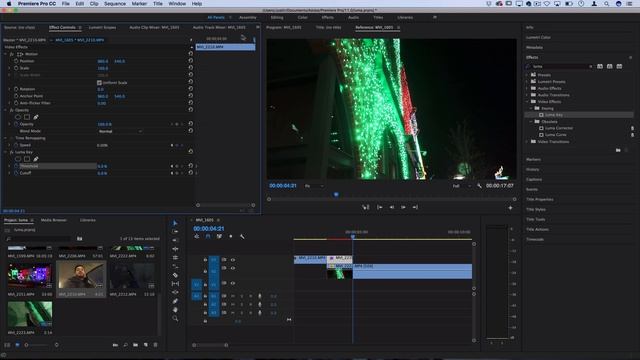
Task: Open the Blend Mode dropdown
Action: pos(120,131)
